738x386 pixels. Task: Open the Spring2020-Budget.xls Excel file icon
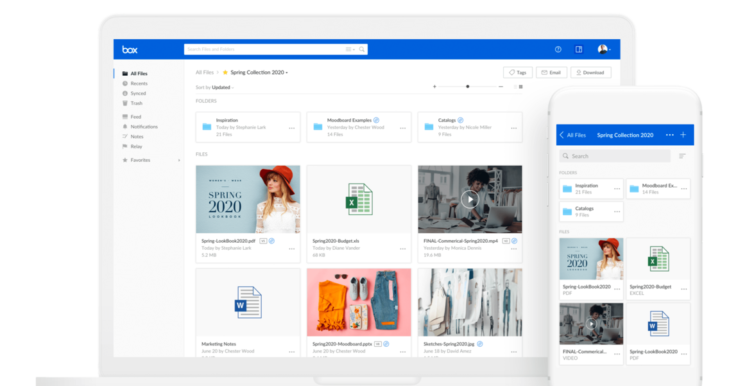360,200
